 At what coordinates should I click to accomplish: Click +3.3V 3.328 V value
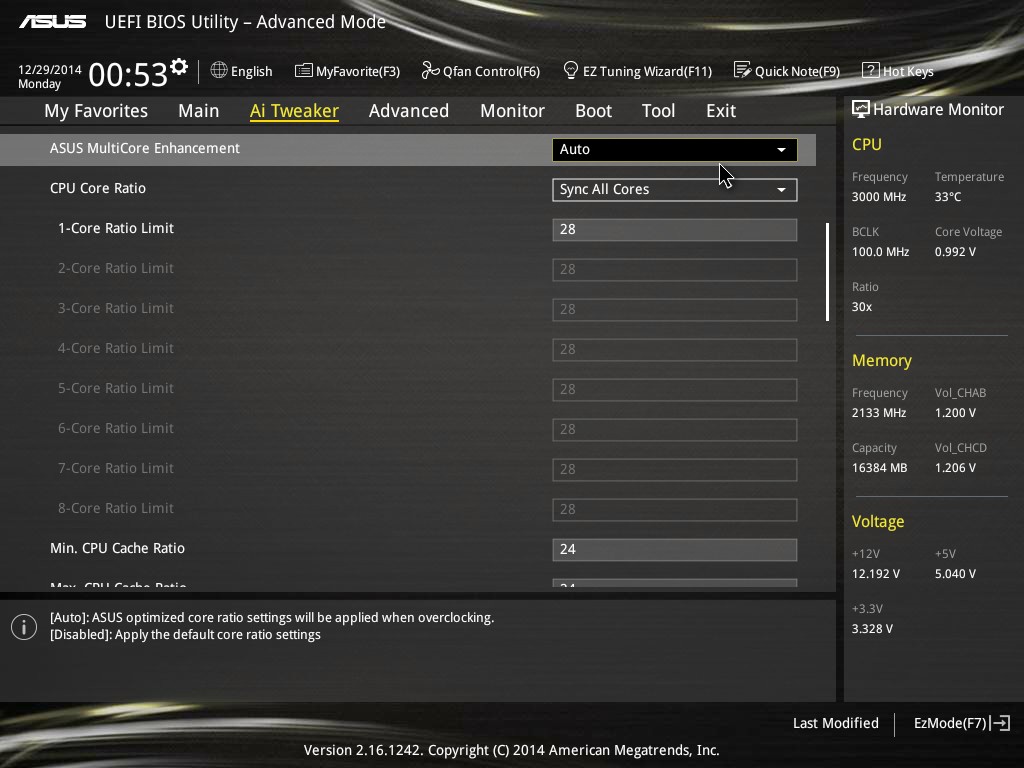(872, 628)
